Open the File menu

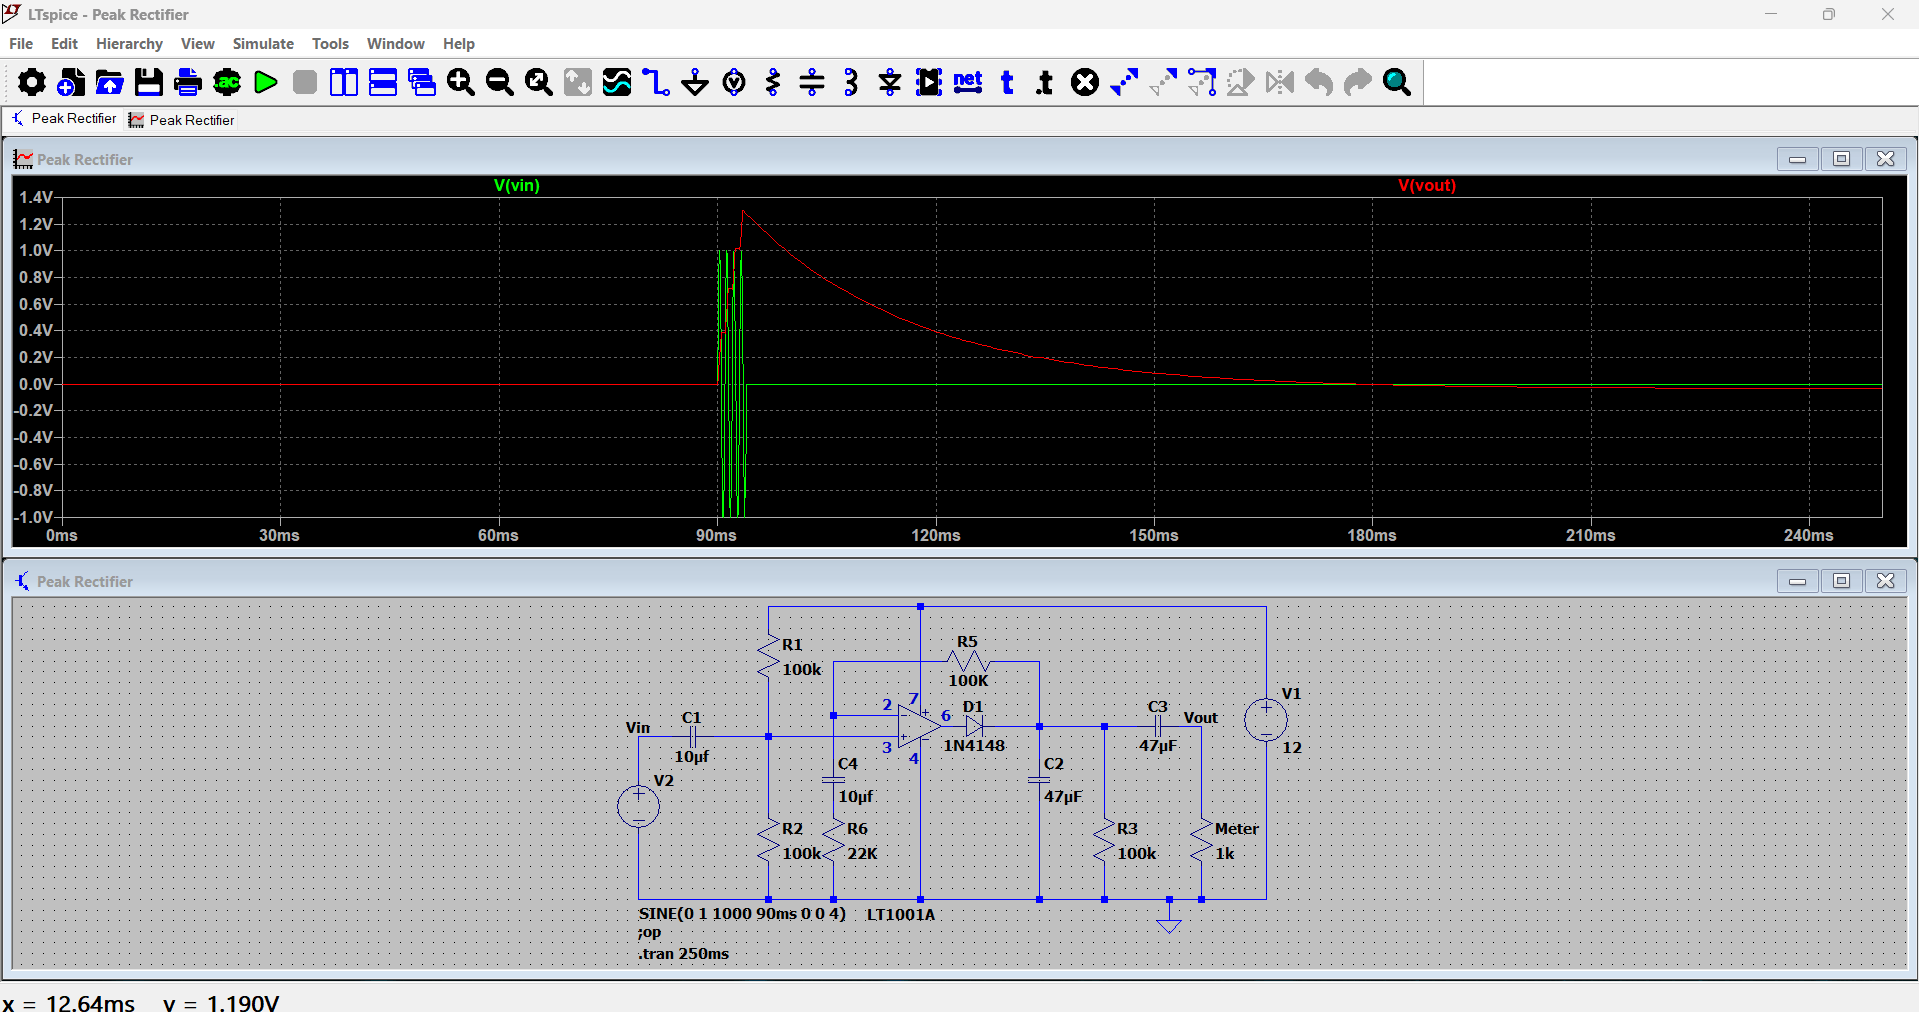pyautogui.click(x=21, y=44)
